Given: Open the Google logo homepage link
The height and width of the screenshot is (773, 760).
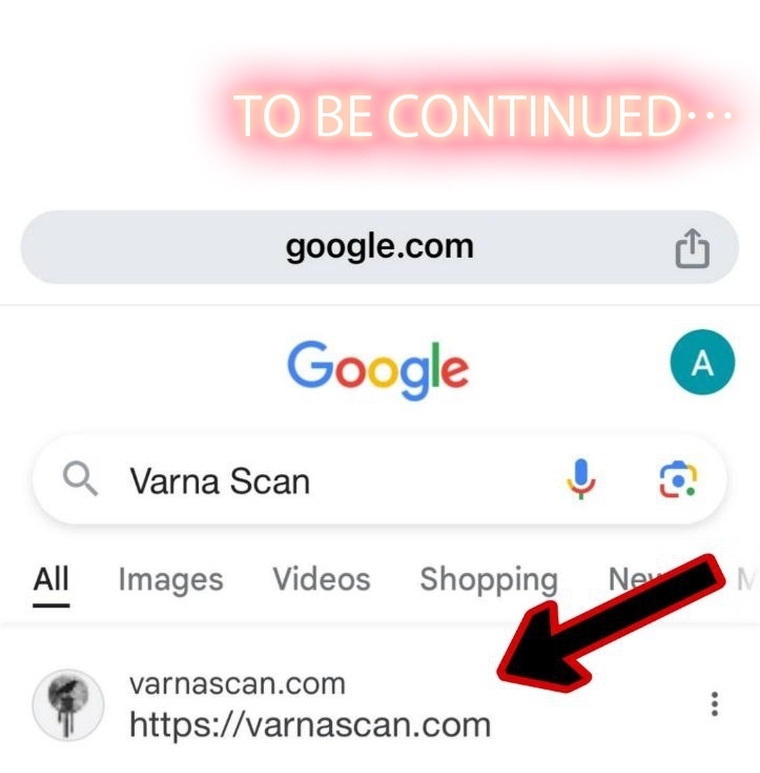Looking at the screenshot, I should 378,370.
